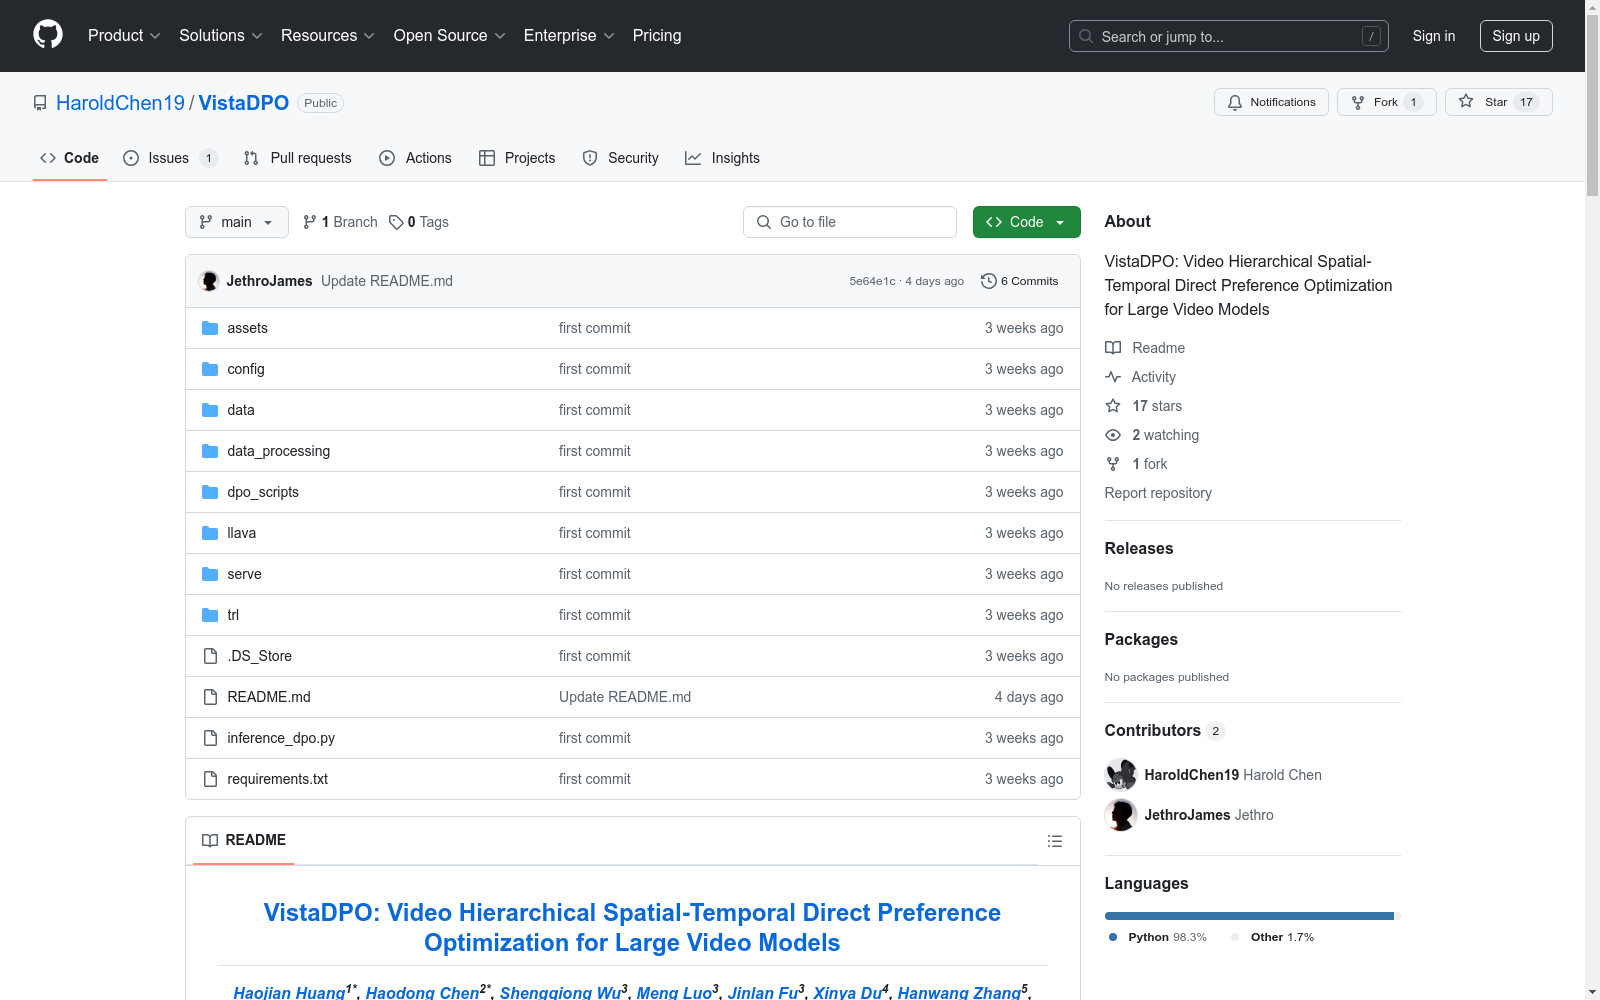The image size is (1600, 1000).
Task: Click the dpo_scripts folder icon
Action: (210, 492)
